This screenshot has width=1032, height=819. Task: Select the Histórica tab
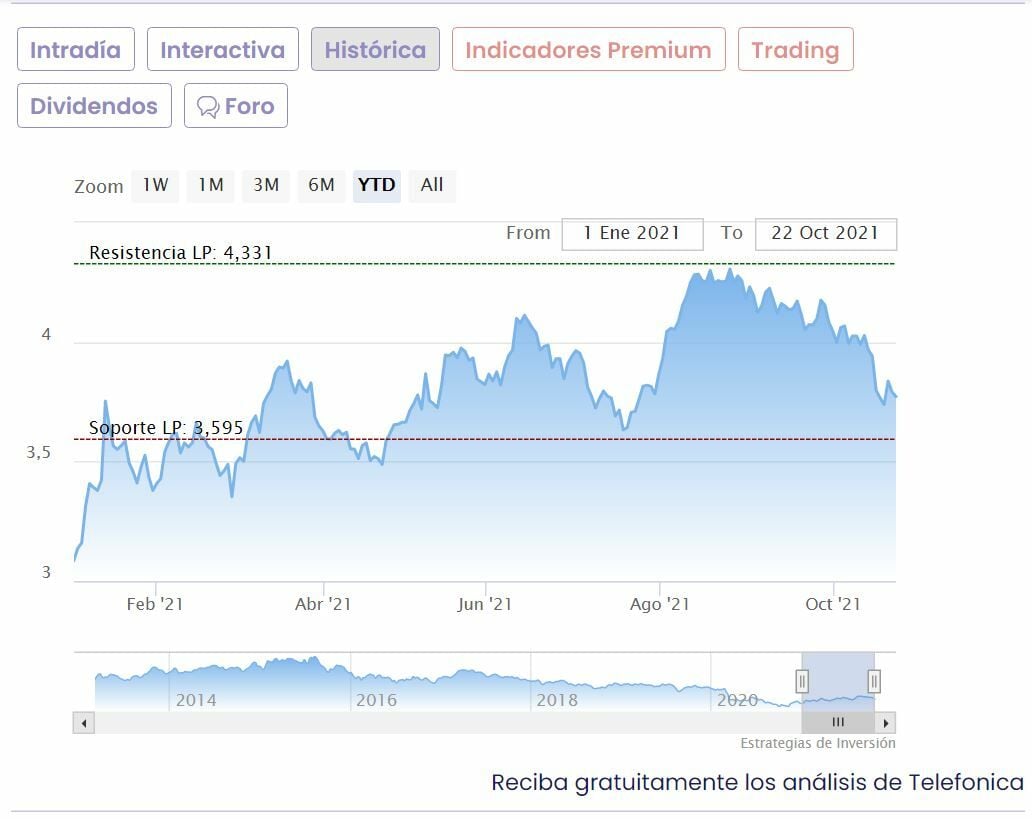coord(375,50)
